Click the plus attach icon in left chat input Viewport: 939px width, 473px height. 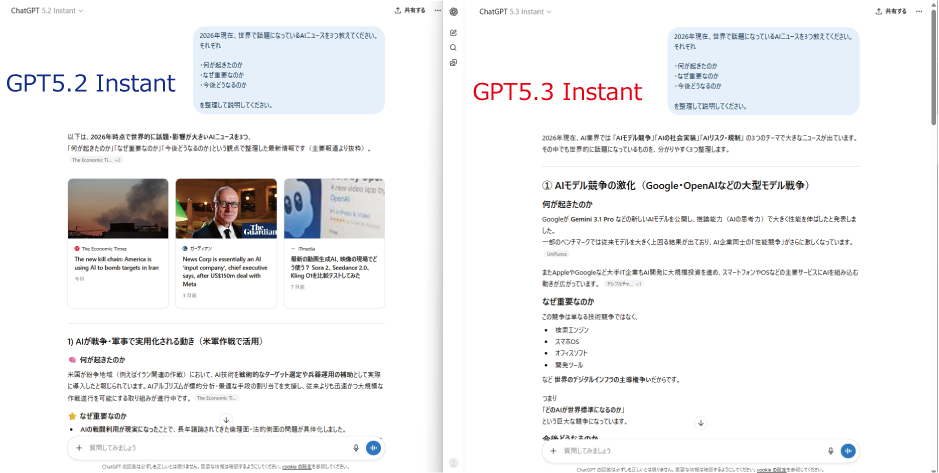[79, 449]
